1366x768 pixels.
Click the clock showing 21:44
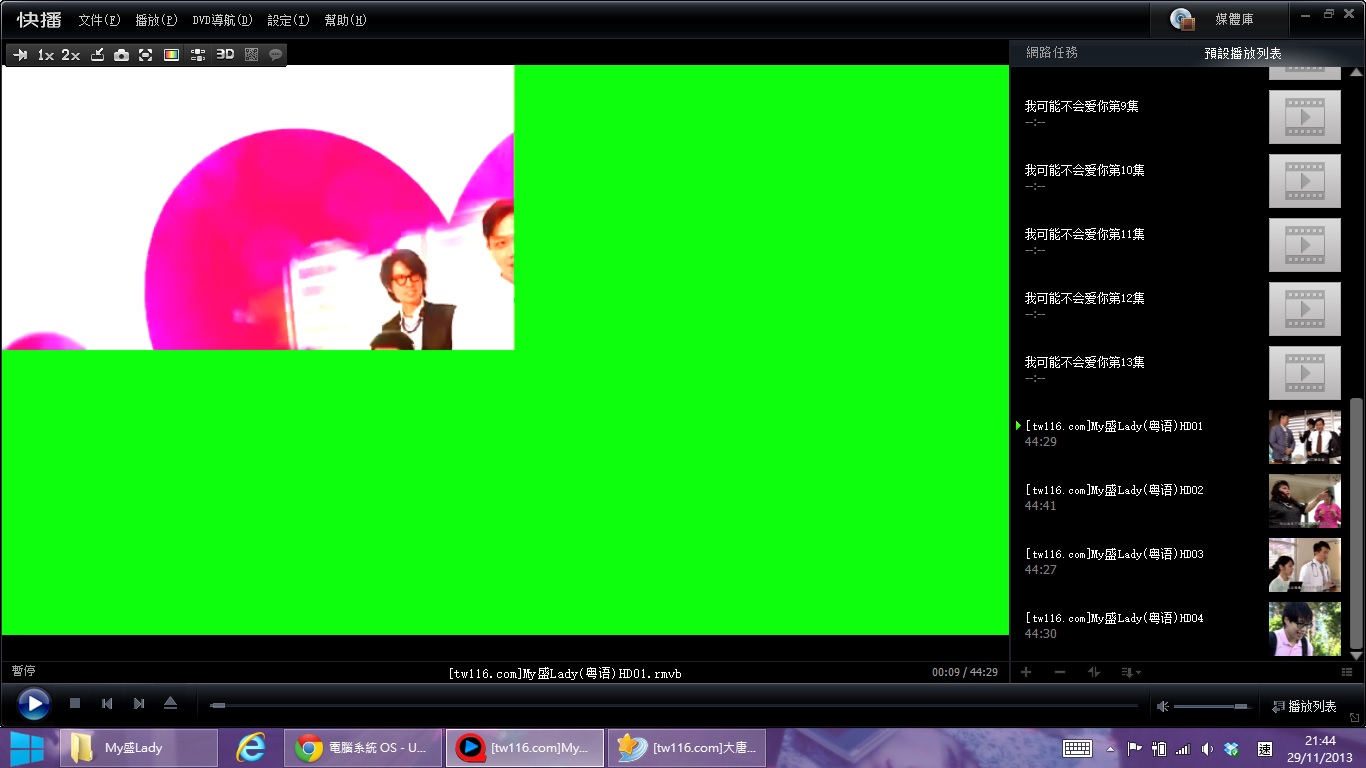pos(1320,748)
